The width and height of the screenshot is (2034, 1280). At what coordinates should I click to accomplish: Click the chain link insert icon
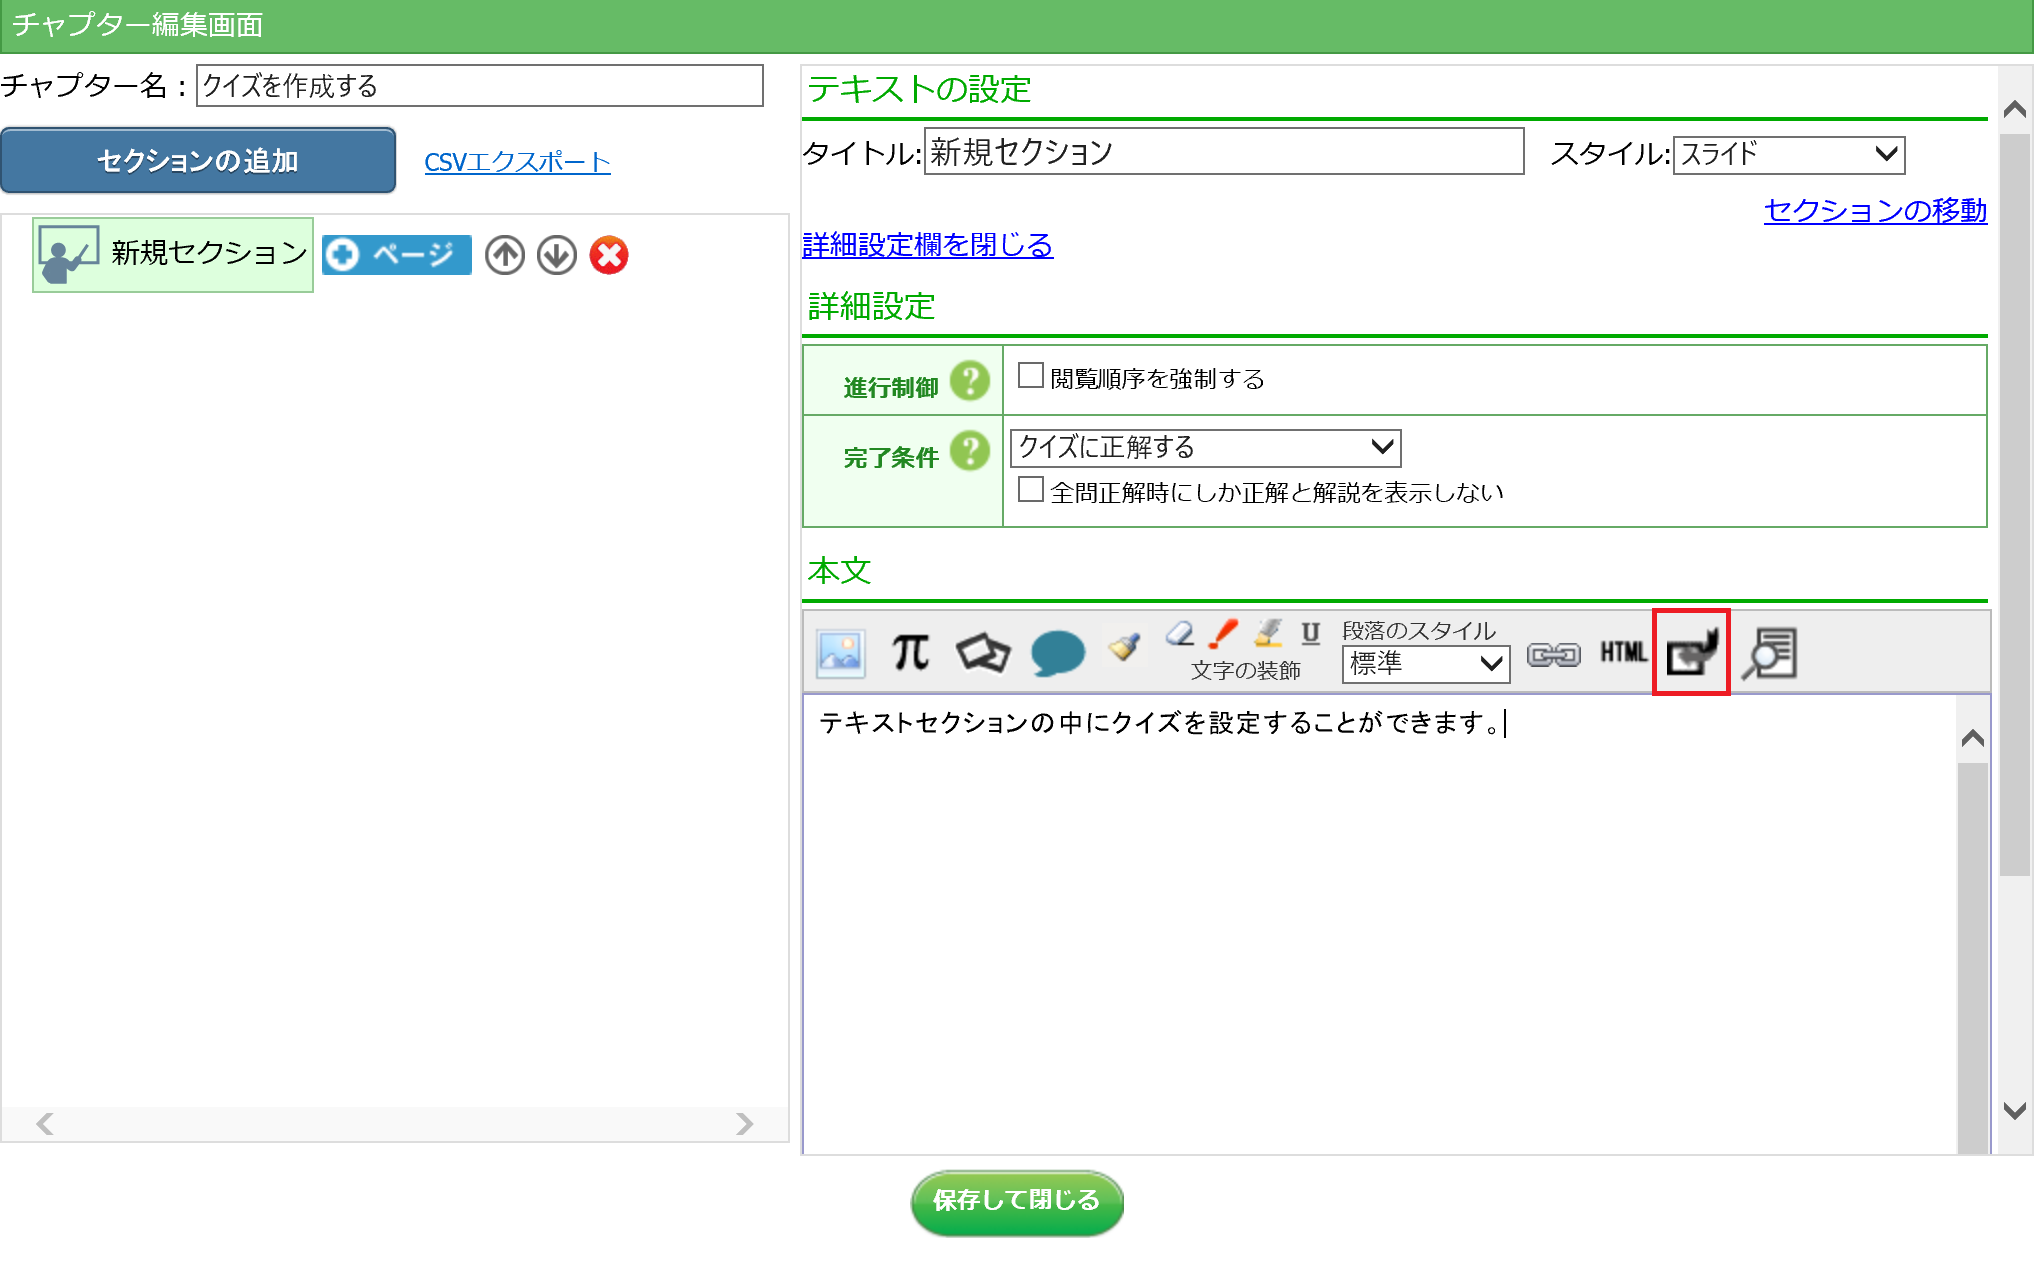[1553, 654]
